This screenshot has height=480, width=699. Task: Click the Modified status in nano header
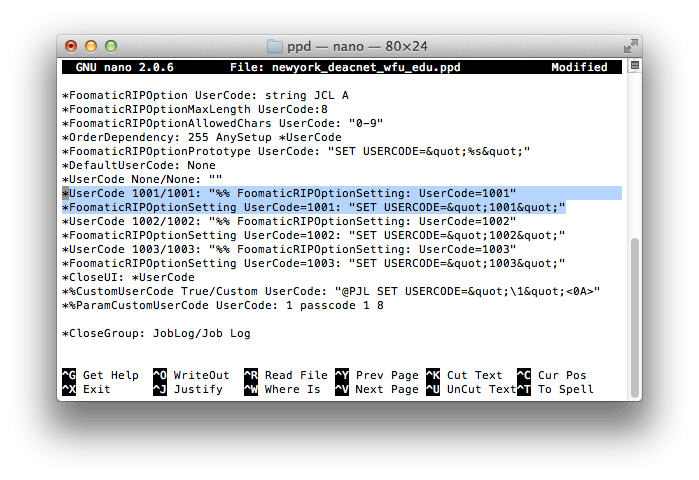tap(579, 67)
